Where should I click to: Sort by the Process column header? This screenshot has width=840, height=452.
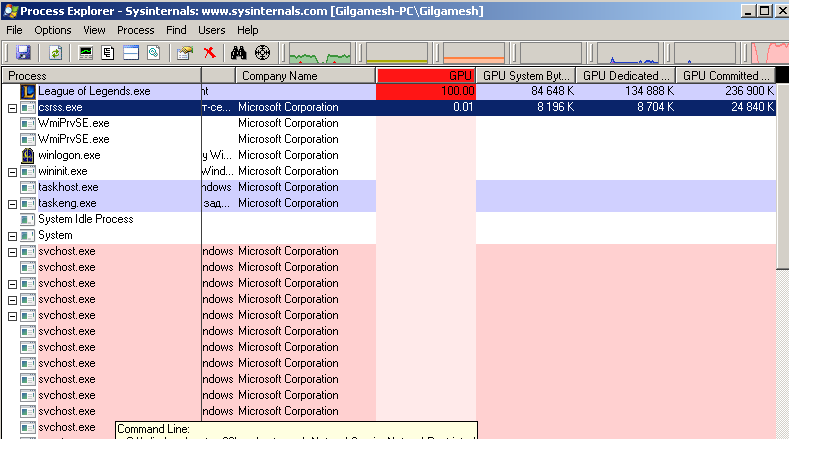point(101,76)
